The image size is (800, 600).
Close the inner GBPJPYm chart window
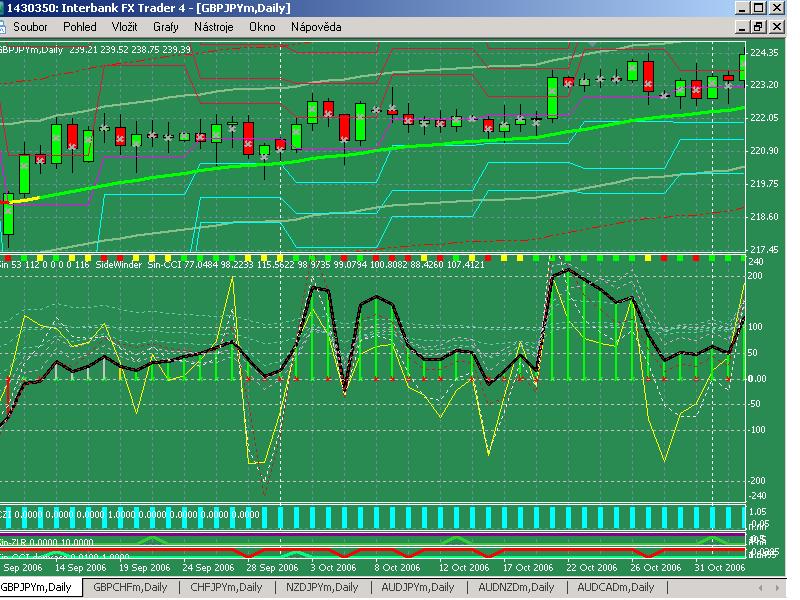click(777, 27)
